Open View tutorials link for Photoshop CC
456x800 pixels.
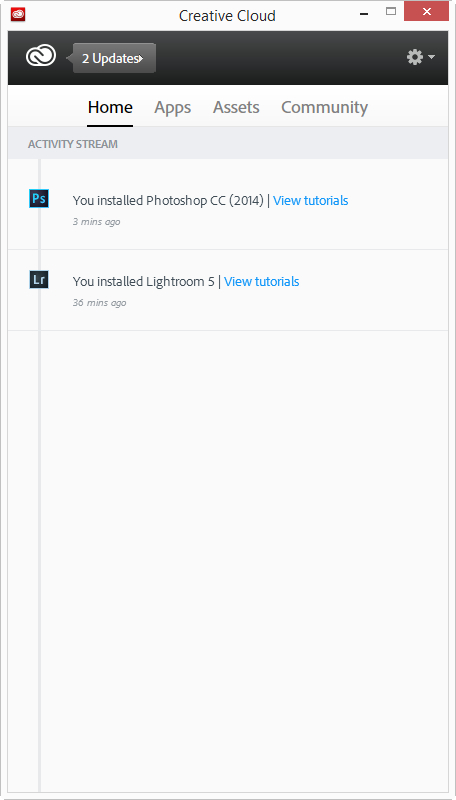311,201
